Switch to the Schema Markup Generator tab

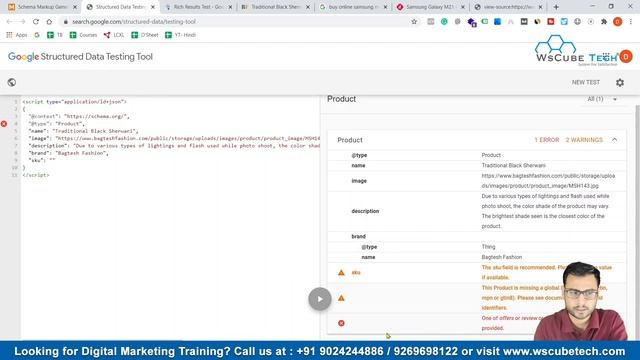(x=42, y=7)
